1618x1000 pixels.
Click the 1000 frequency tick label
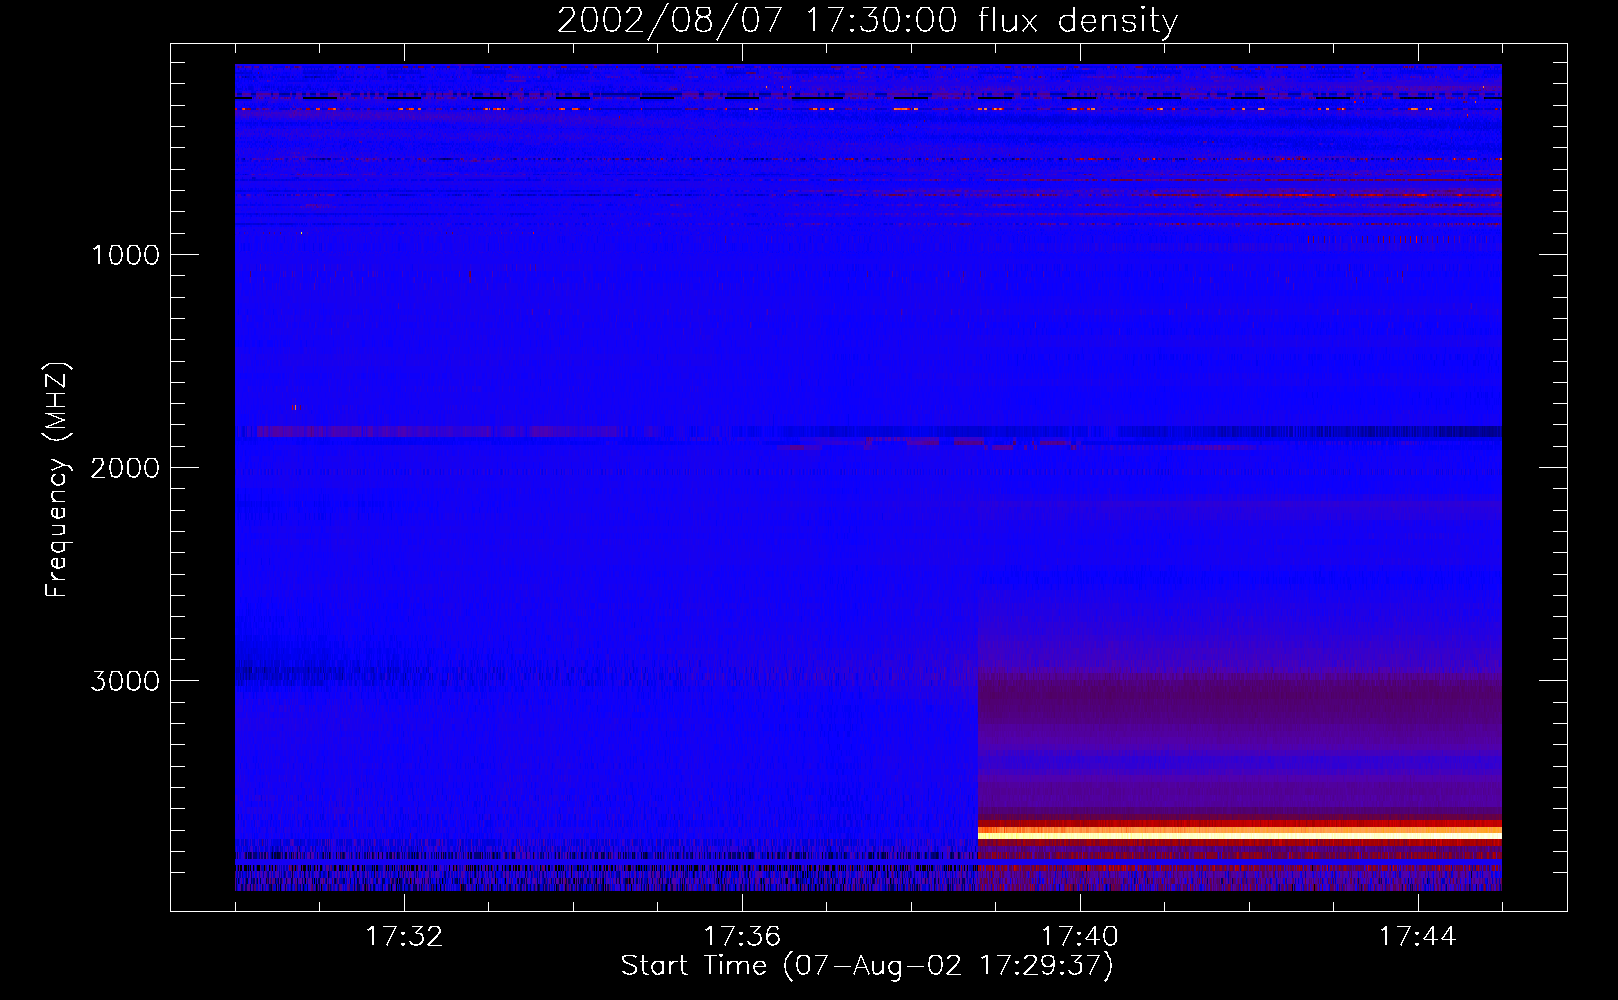(125, 255)
